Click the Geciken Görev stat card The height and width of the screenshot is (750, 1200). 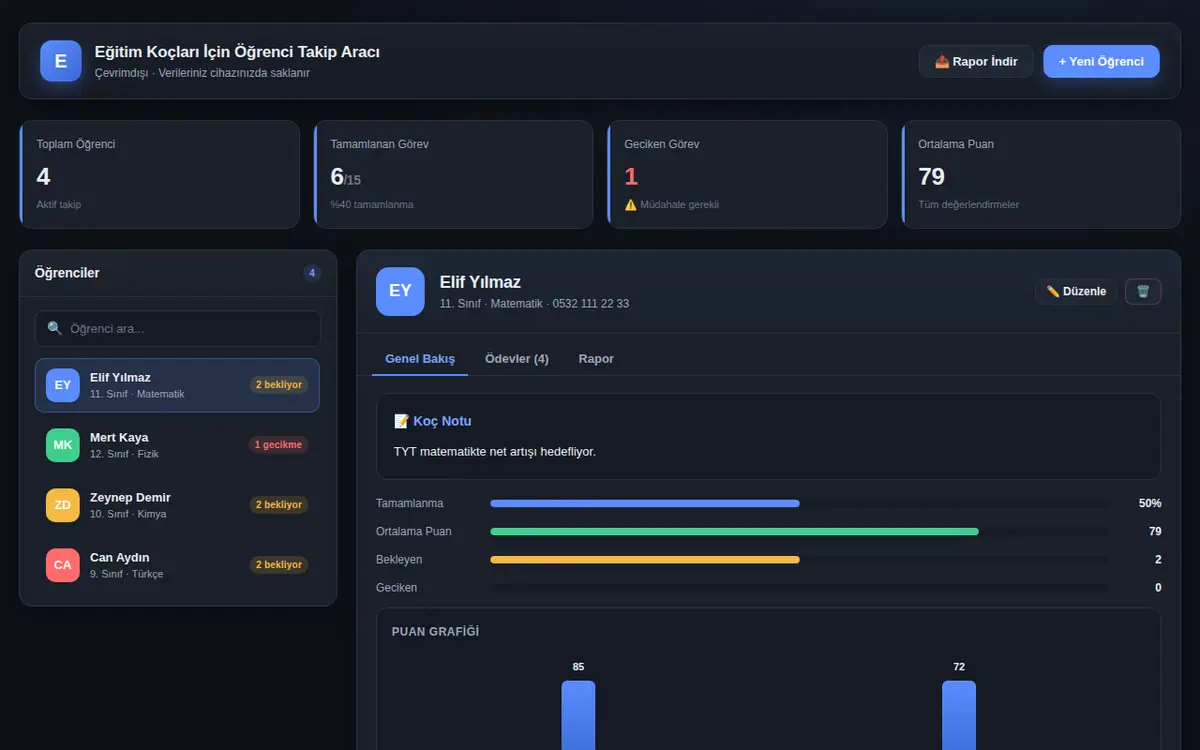(x=747, y=174)
